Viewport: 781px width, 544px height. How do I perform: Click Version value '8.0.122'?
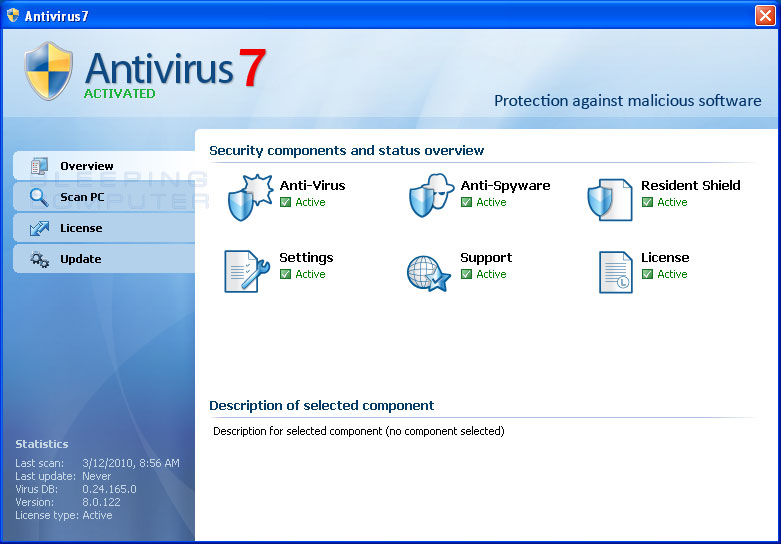click(x=101, y=502)
